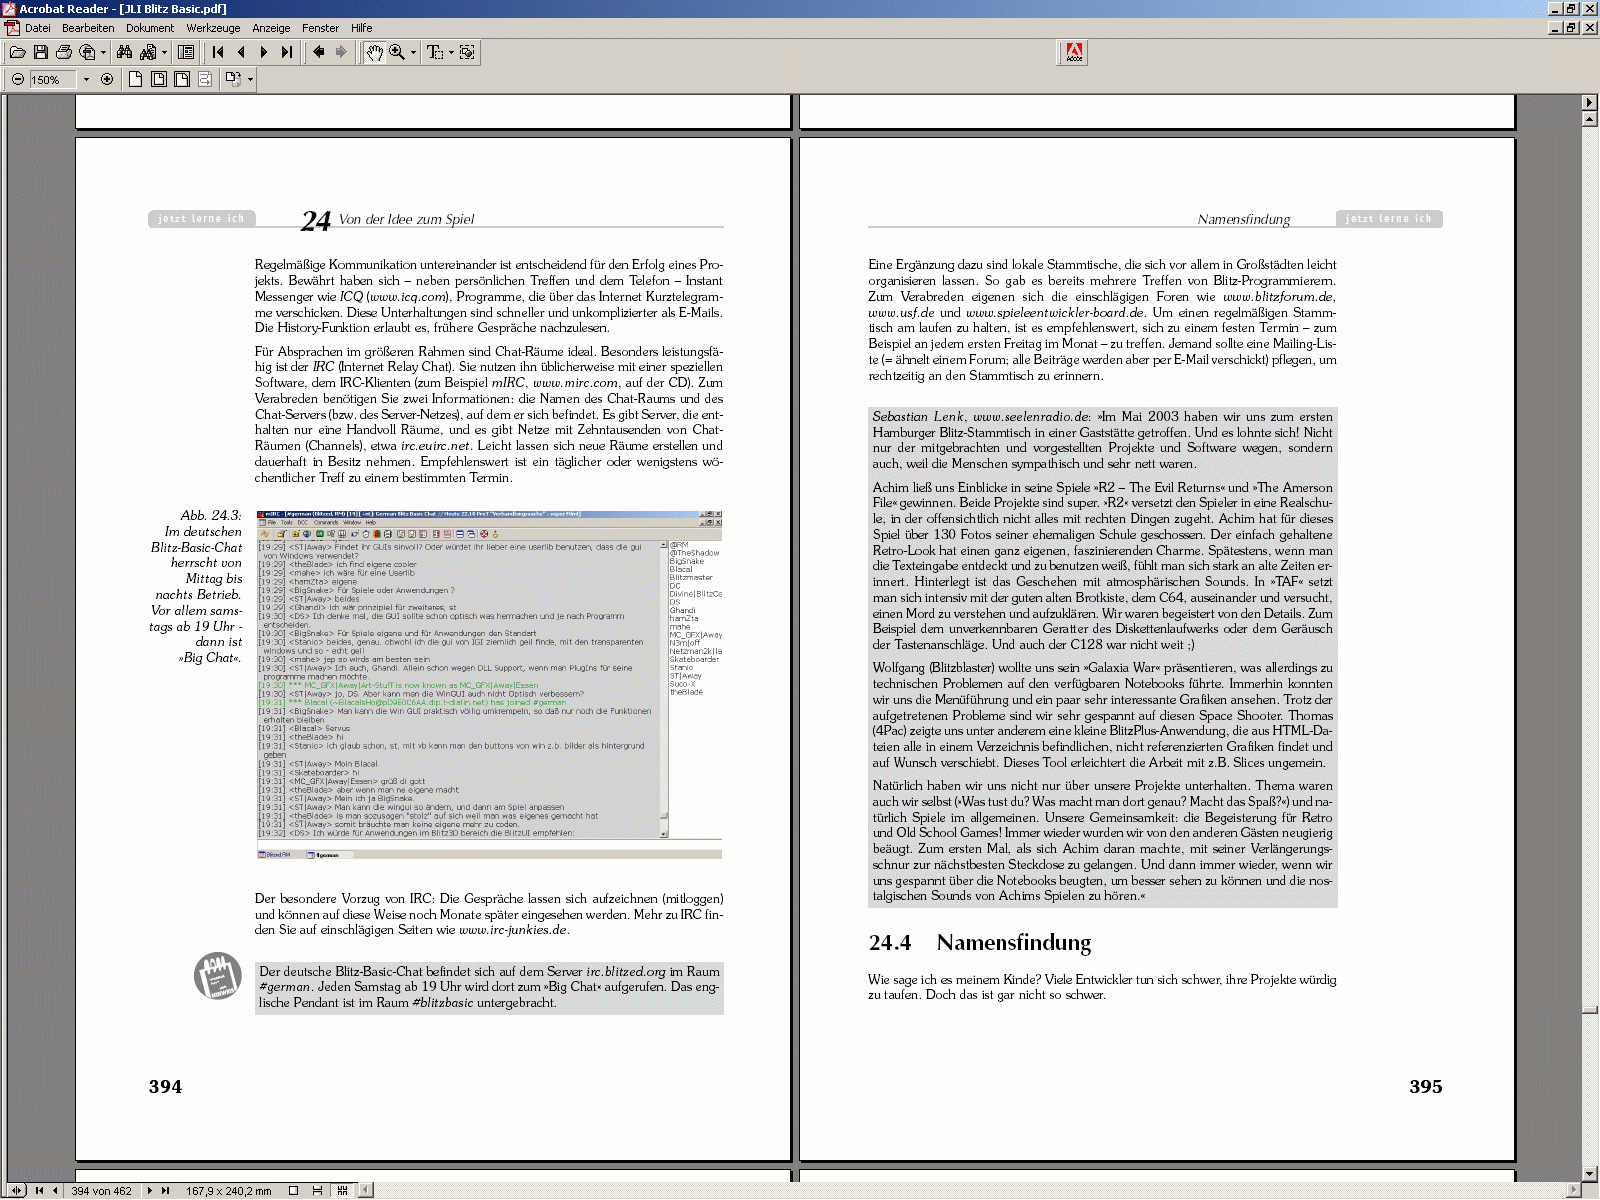The width and height of the screenshot is (1600, 1200).
Task: Open the Hilfe menu
Action: (x=362, y=28)
